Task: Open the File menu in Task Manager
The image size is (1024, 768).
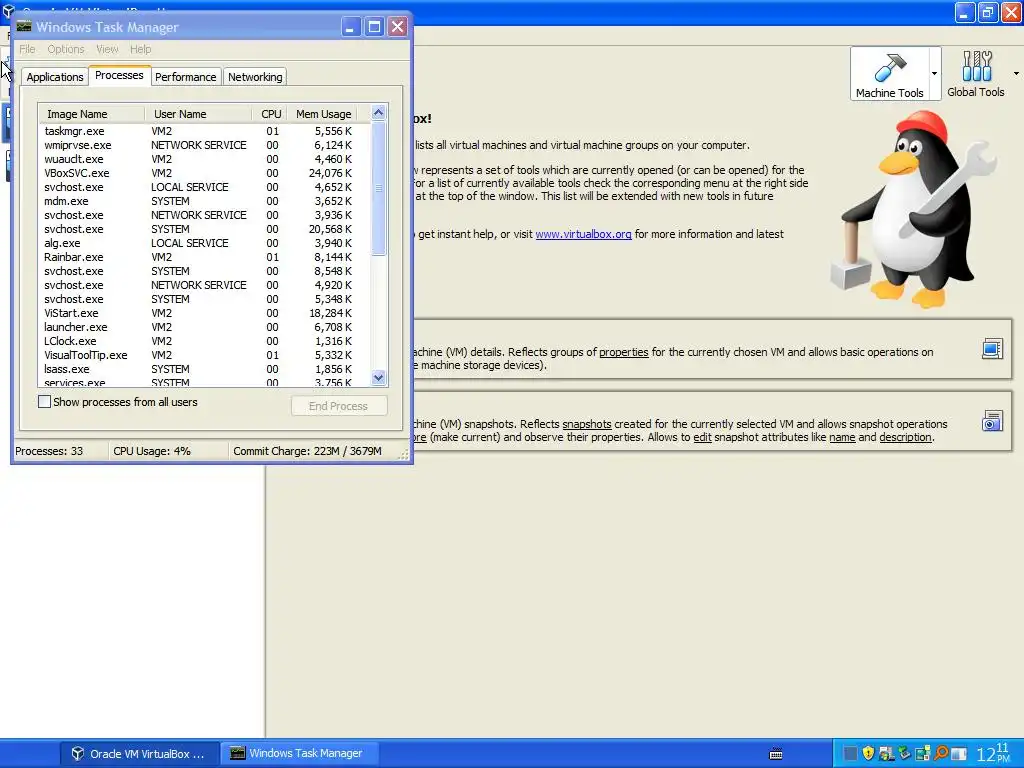Action: tap(27, 49)
